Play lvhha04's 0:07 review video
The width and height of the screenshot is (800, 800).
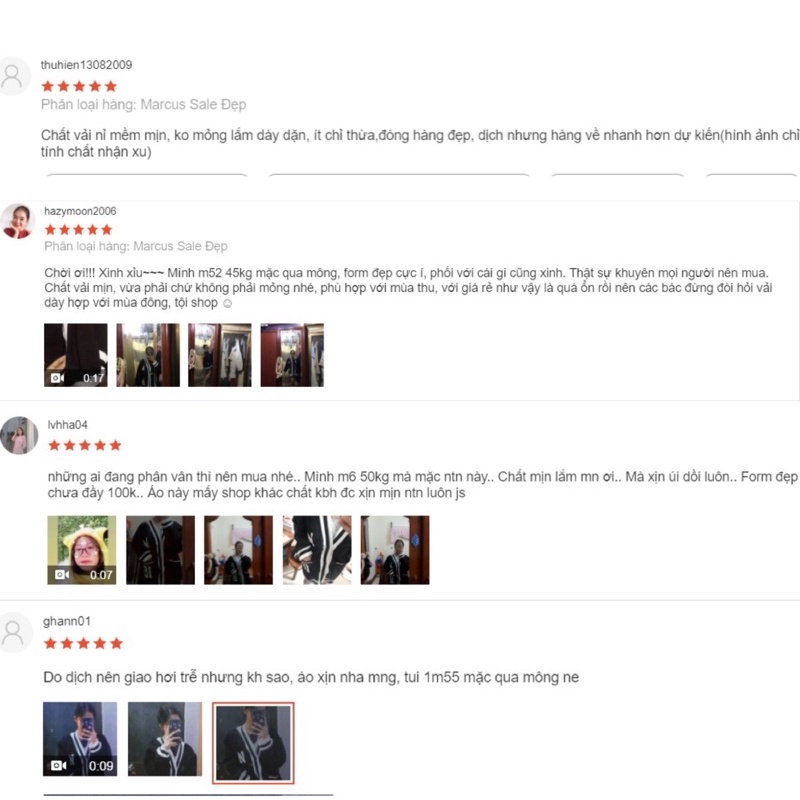[82, 550]
